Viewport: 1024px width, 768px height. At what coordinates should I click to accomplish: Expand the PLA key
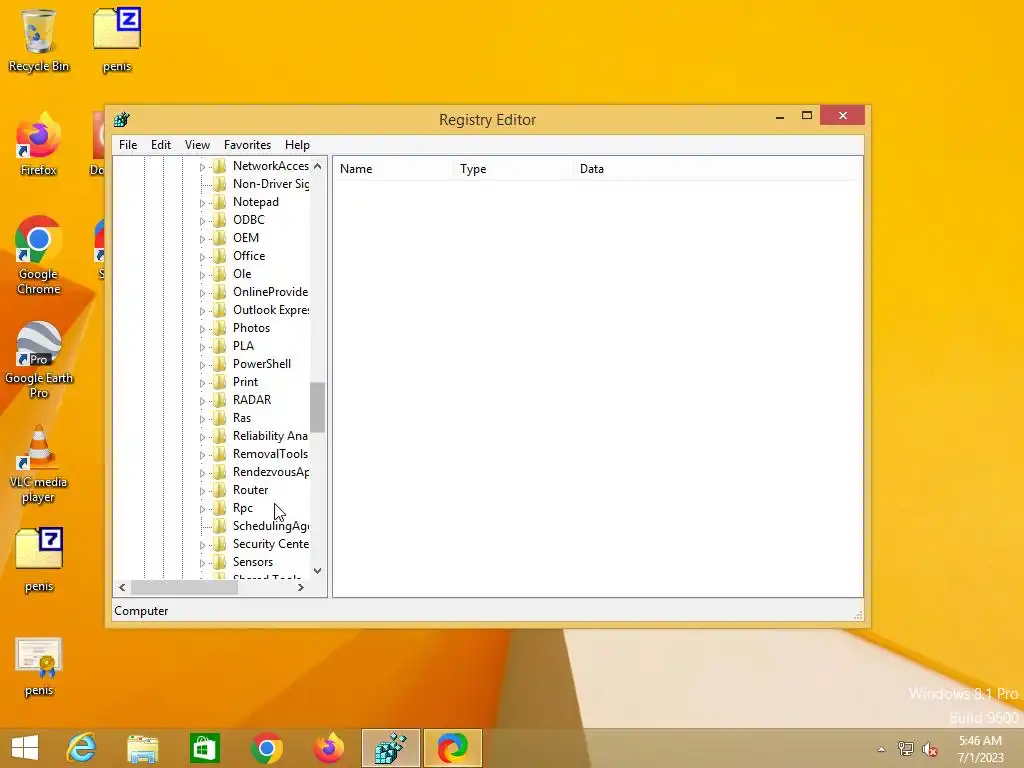click(202, 347)
